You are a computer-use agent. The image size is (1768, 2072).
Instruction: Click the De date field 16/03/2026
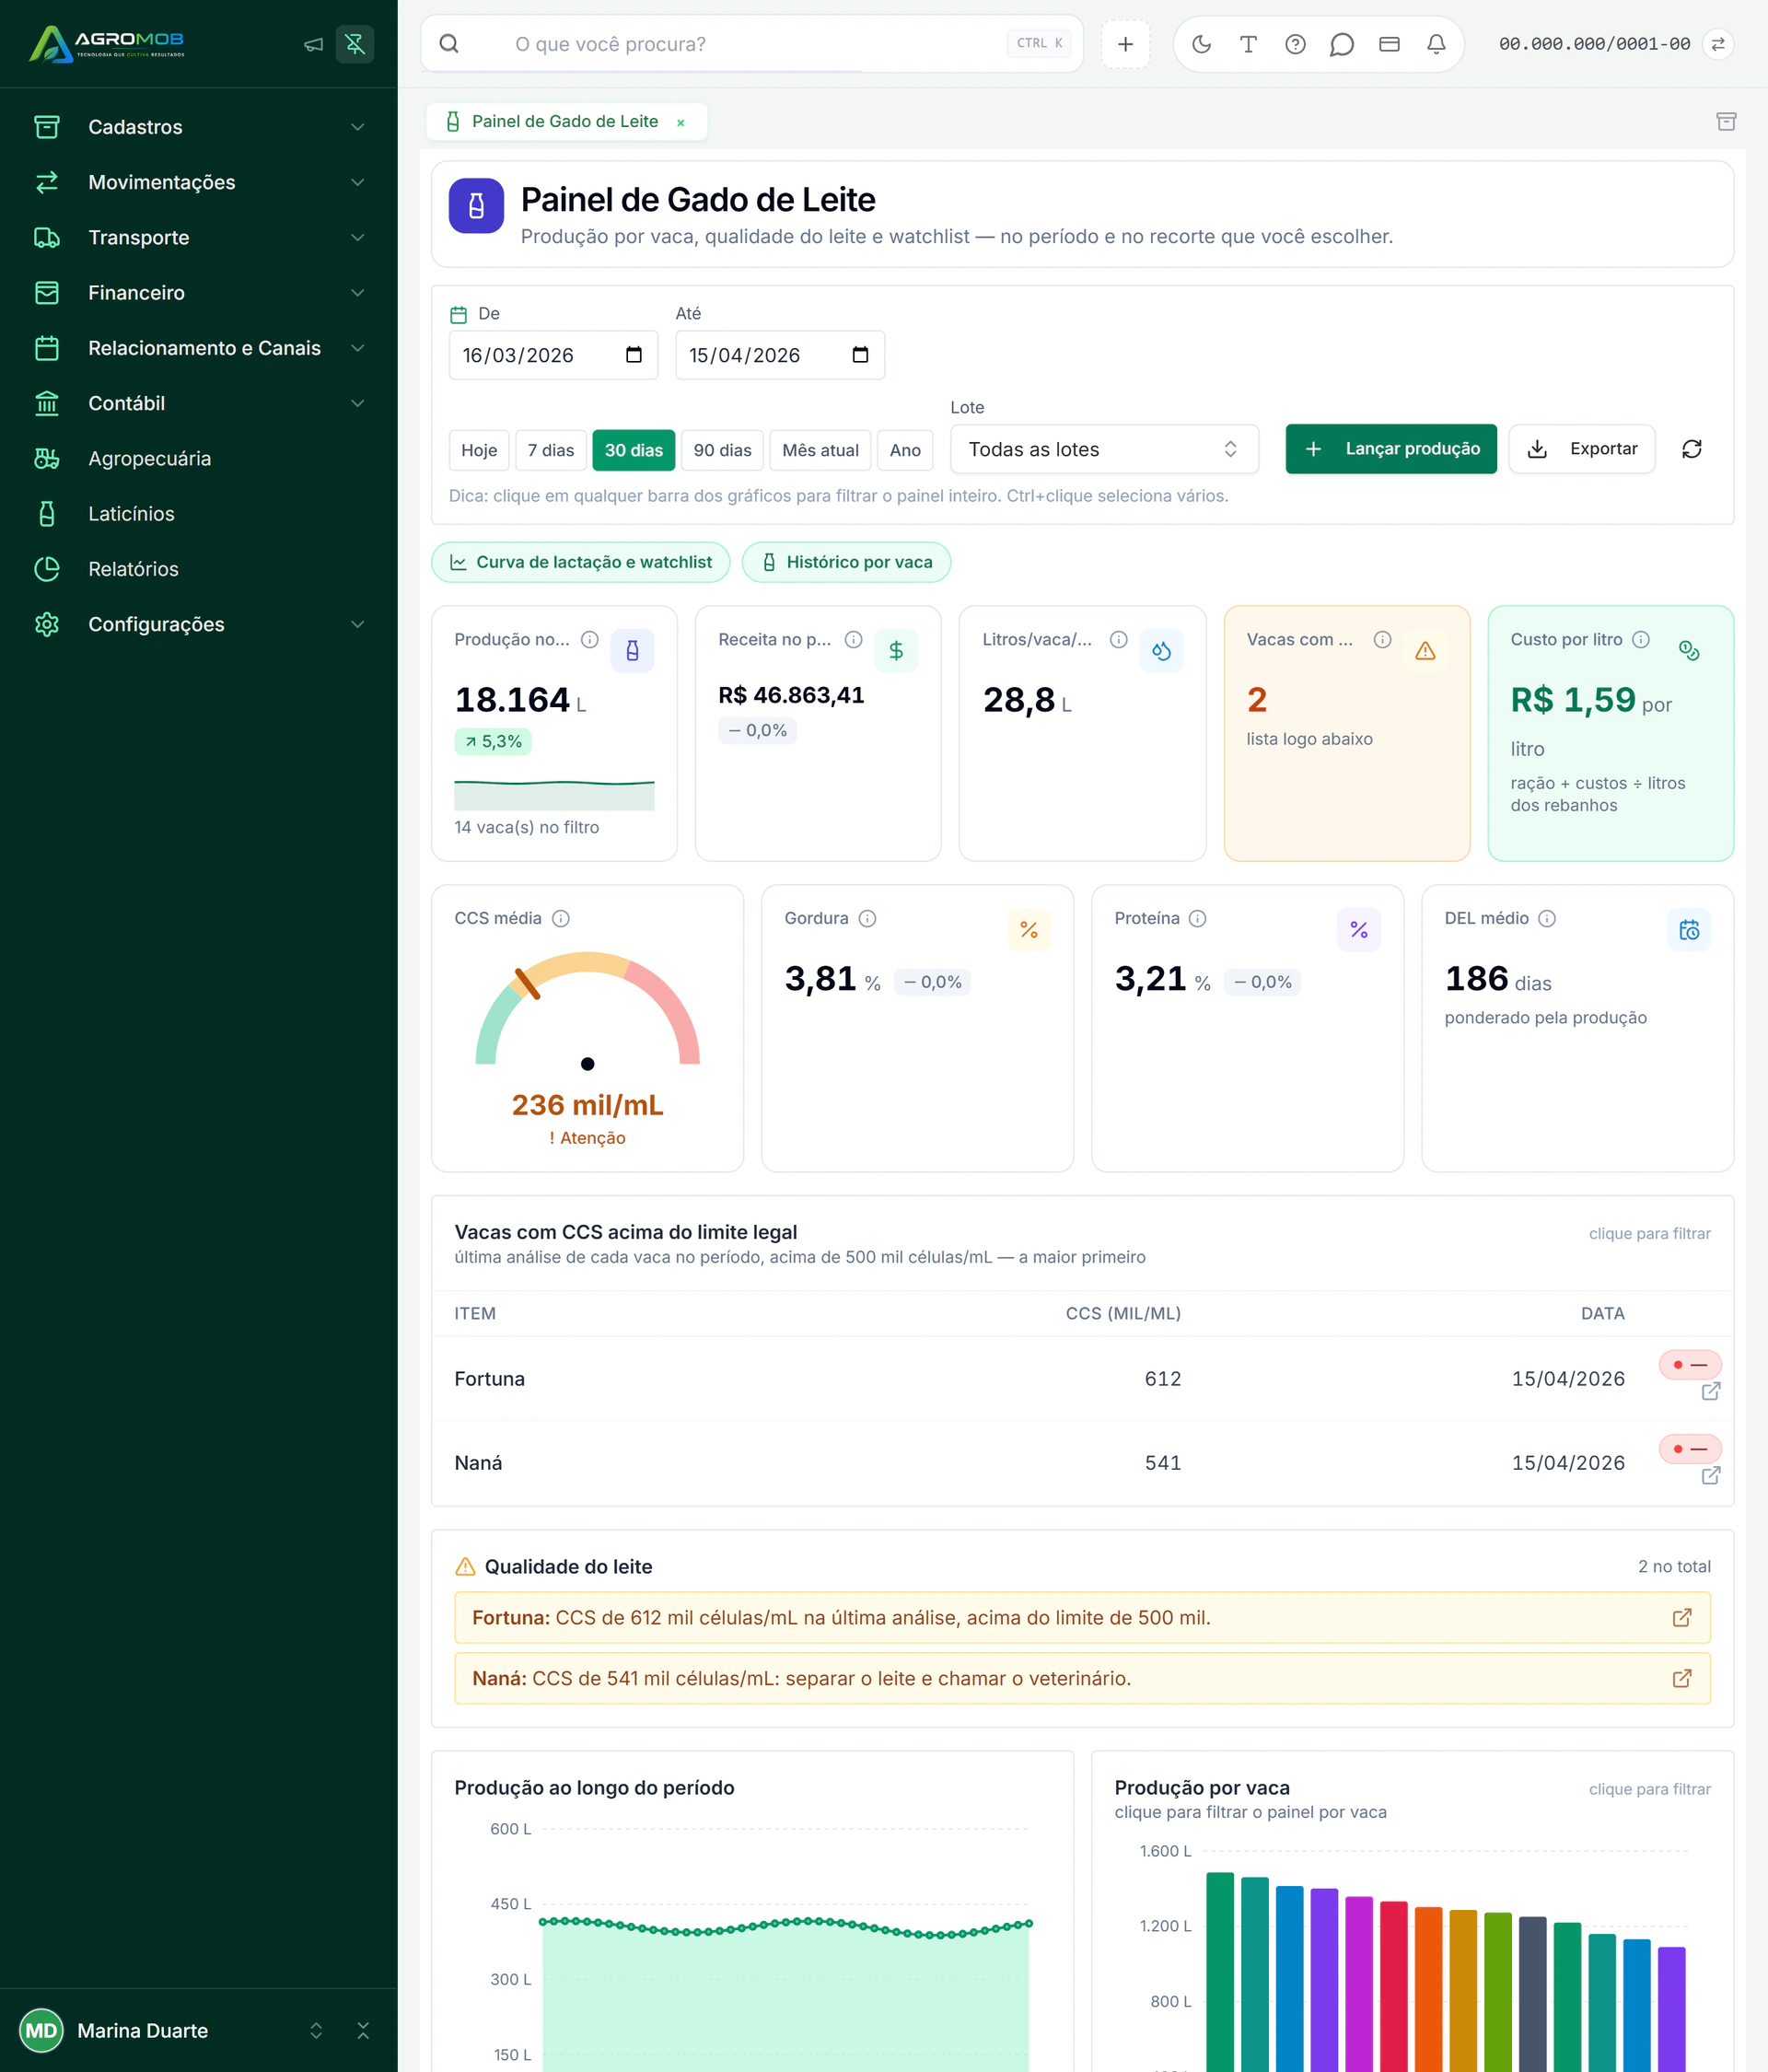[553, 355]
